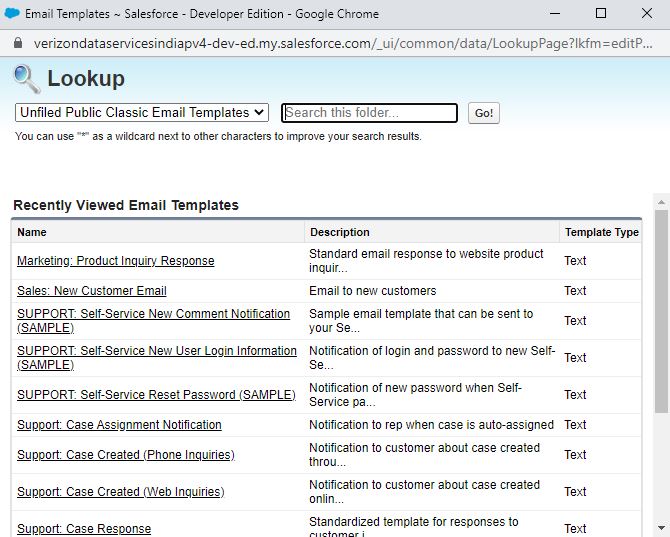
Task: Open the Unfiled Public Classic Email Templates folder dropdown
Action: [141, 112]
